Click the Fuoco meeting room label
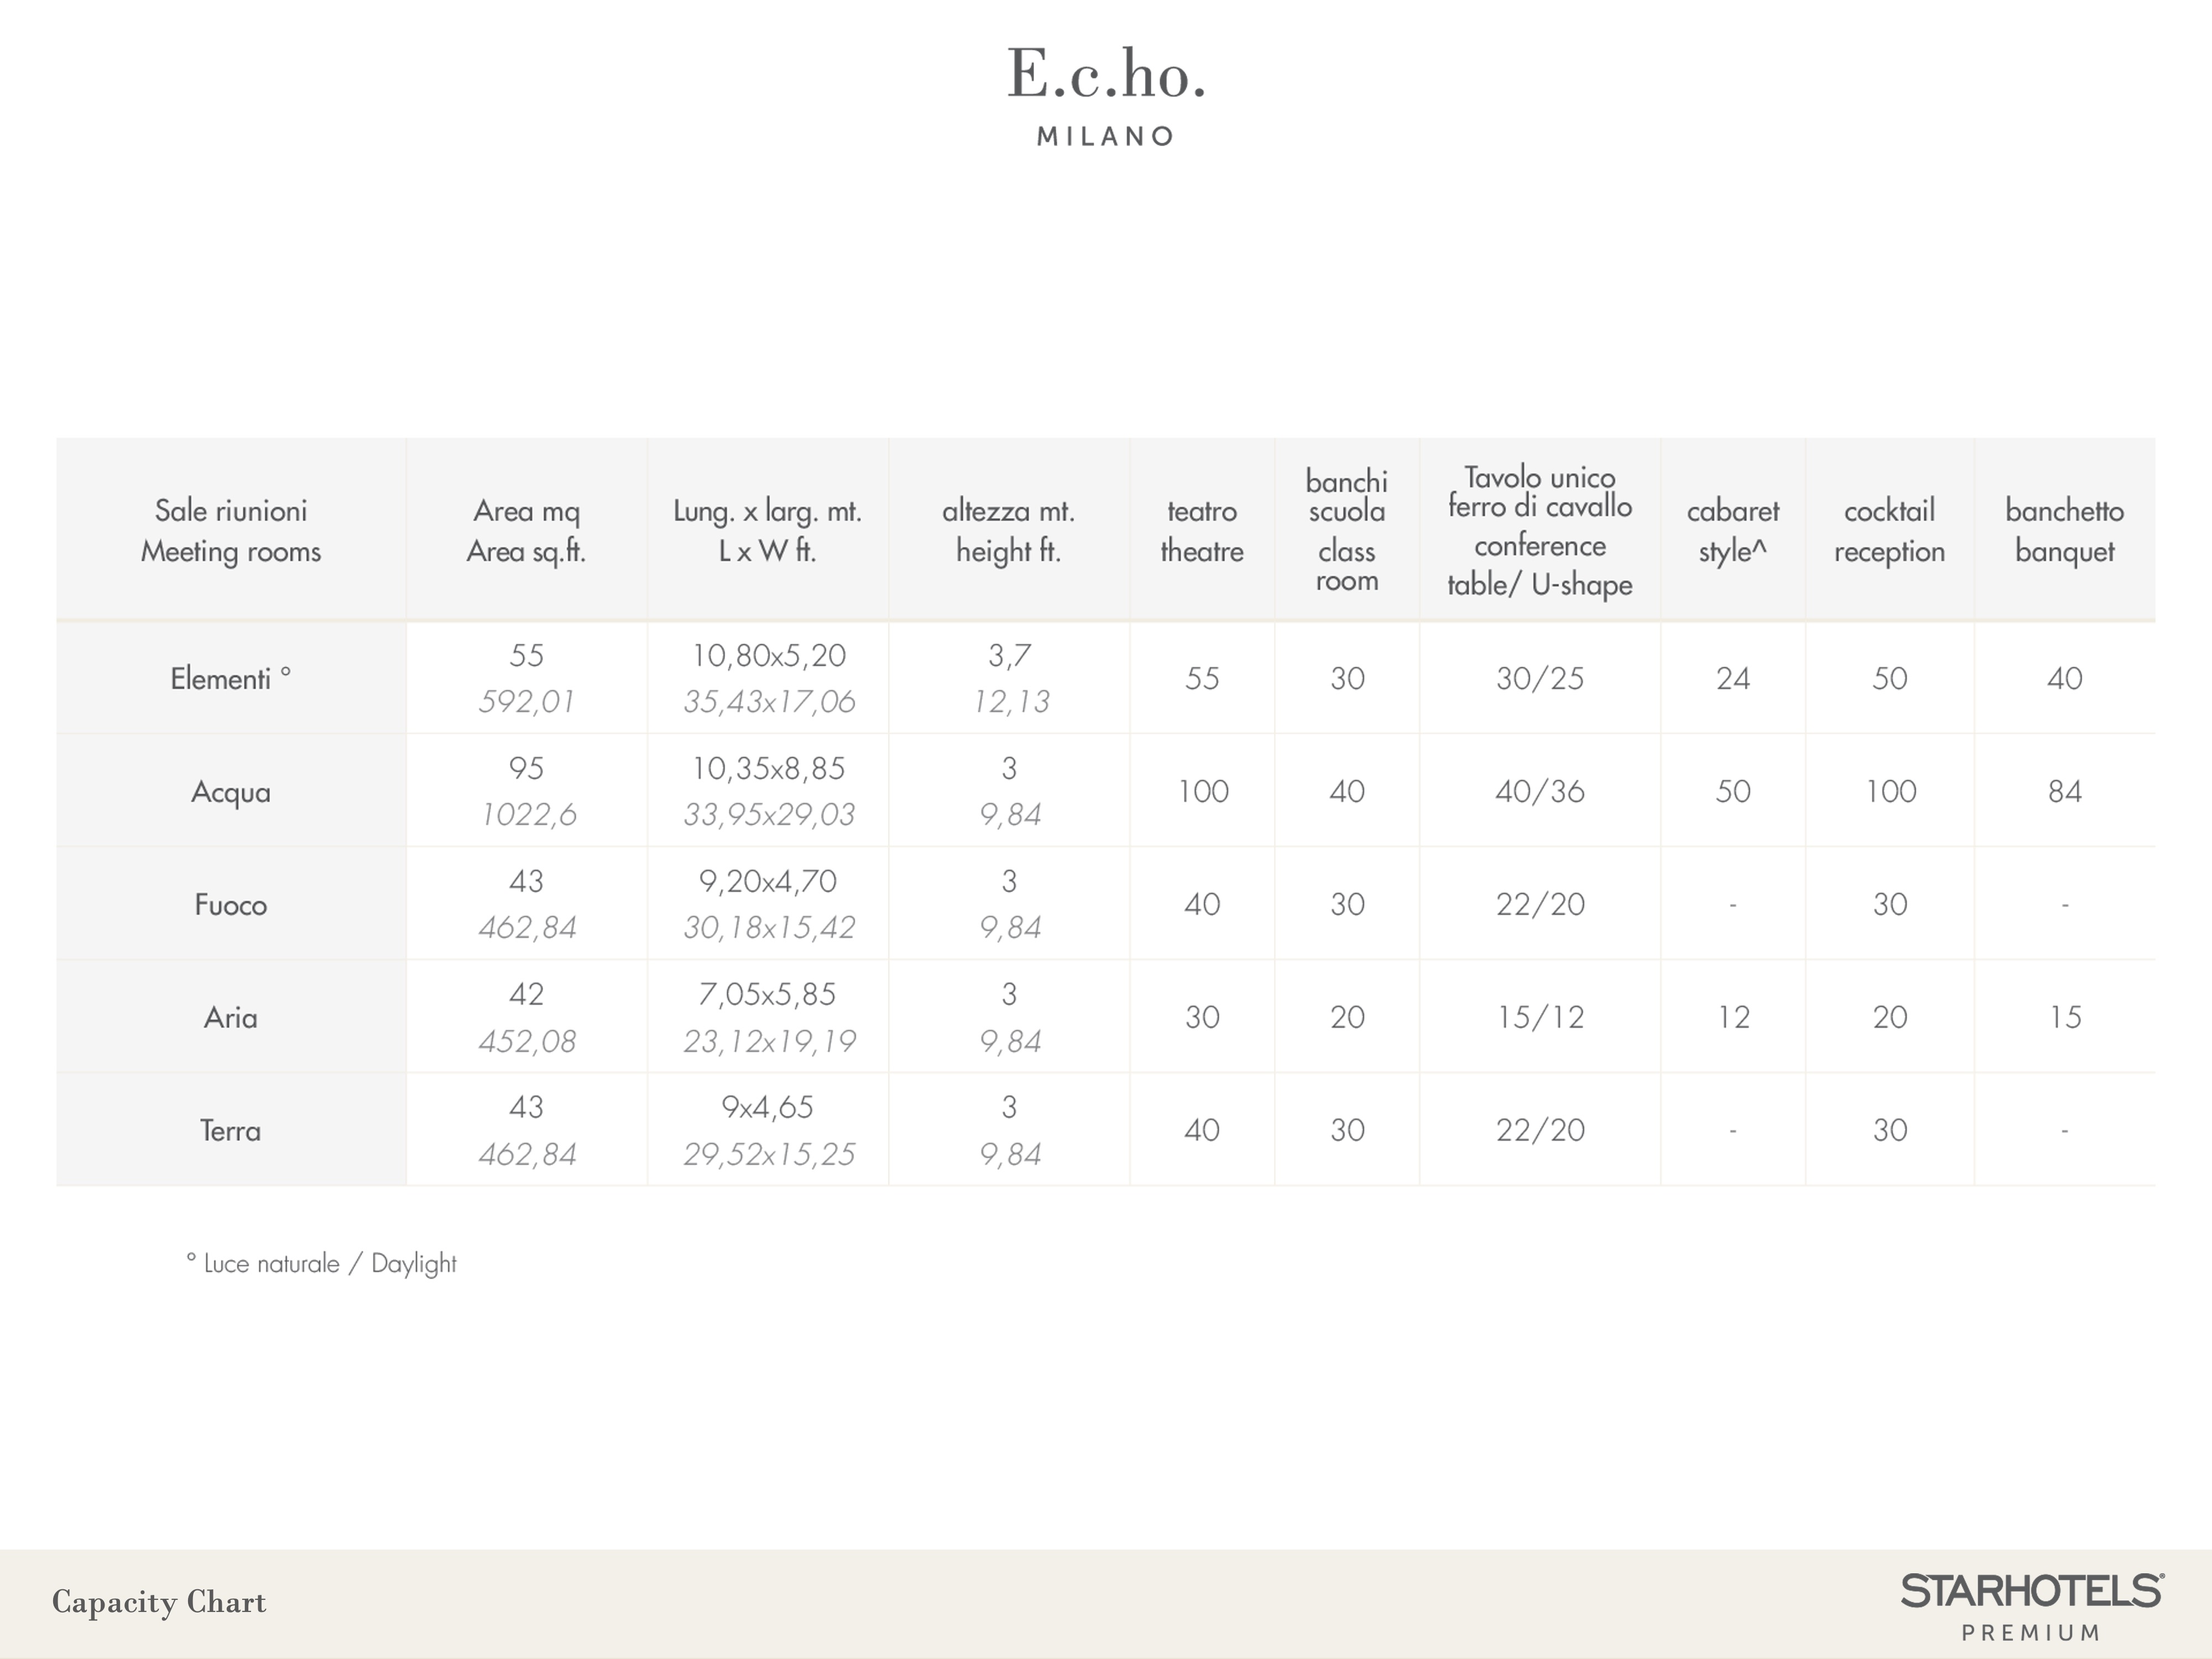Image resolution: width=2212 pixels, height=1659 pixels. tap(231, 905)
